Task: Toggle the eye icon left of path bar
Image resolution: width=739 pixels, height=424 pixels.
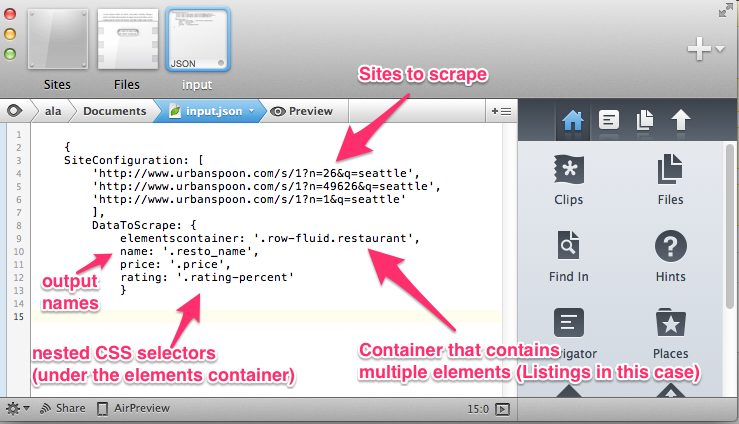Action: tap(15, 111)
